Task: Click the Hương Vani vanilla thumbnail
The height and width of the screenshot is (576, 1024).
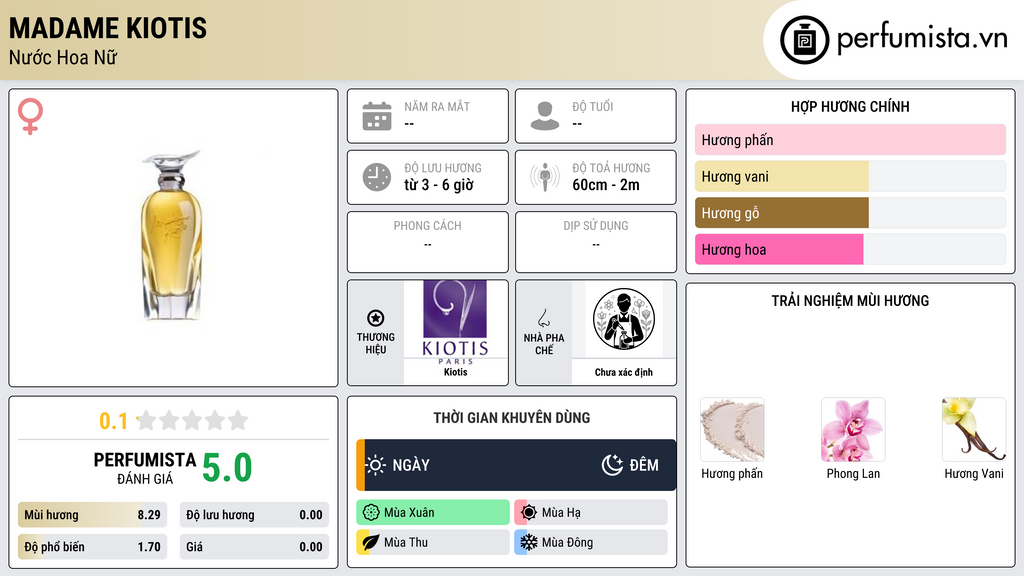Action: (x=974, y=430)
